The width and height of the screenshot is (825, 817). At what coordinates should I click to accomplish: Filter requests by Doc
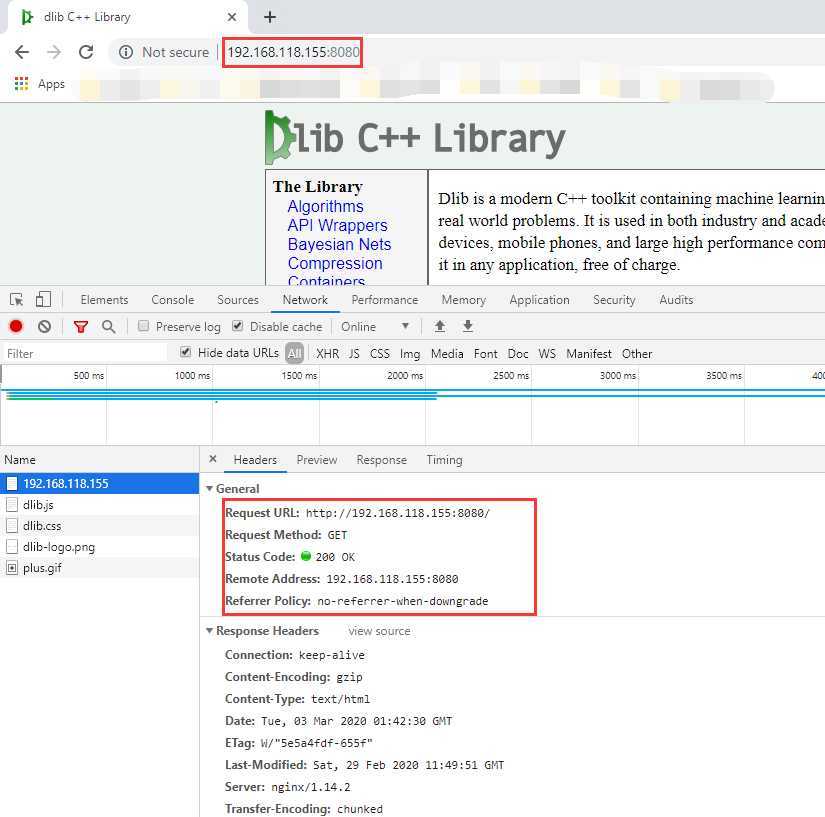tap(518, 354)
